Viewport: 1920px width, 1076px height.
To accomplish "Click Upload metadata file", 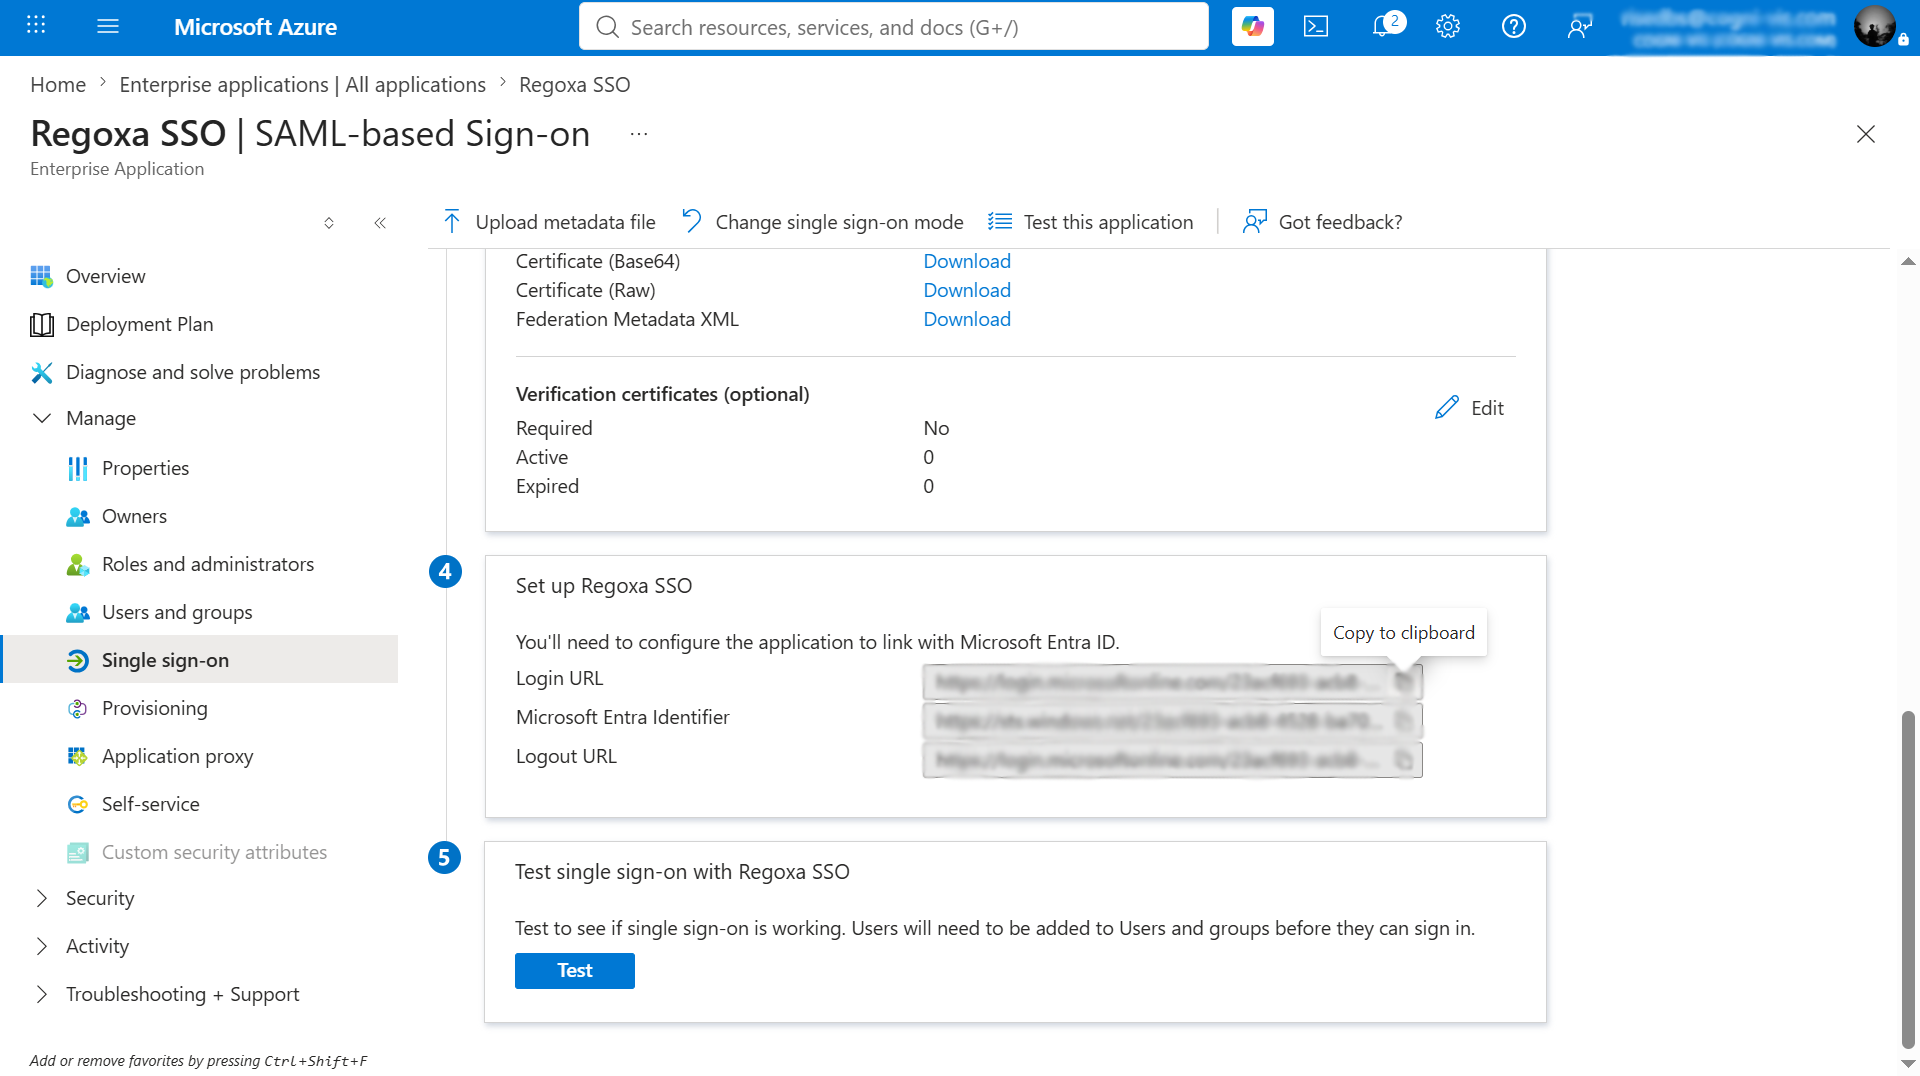I will pyautogui.click(x=549, y=222).
